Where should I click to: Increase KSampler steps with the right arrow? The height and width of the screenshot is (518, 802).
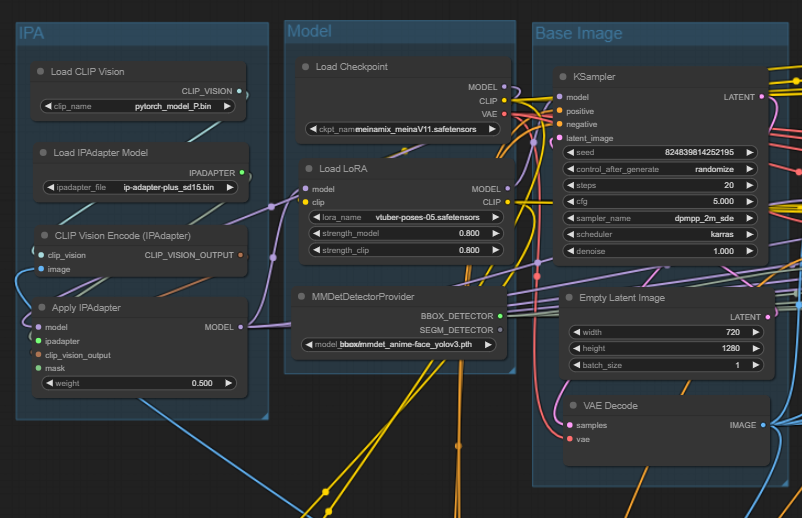tap(750, 185)
